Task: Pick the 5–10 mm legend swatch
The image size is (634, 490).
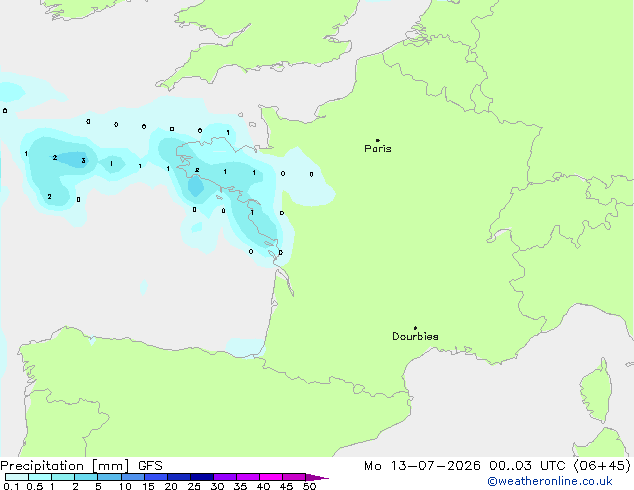Action: click(x=109, y=477)
